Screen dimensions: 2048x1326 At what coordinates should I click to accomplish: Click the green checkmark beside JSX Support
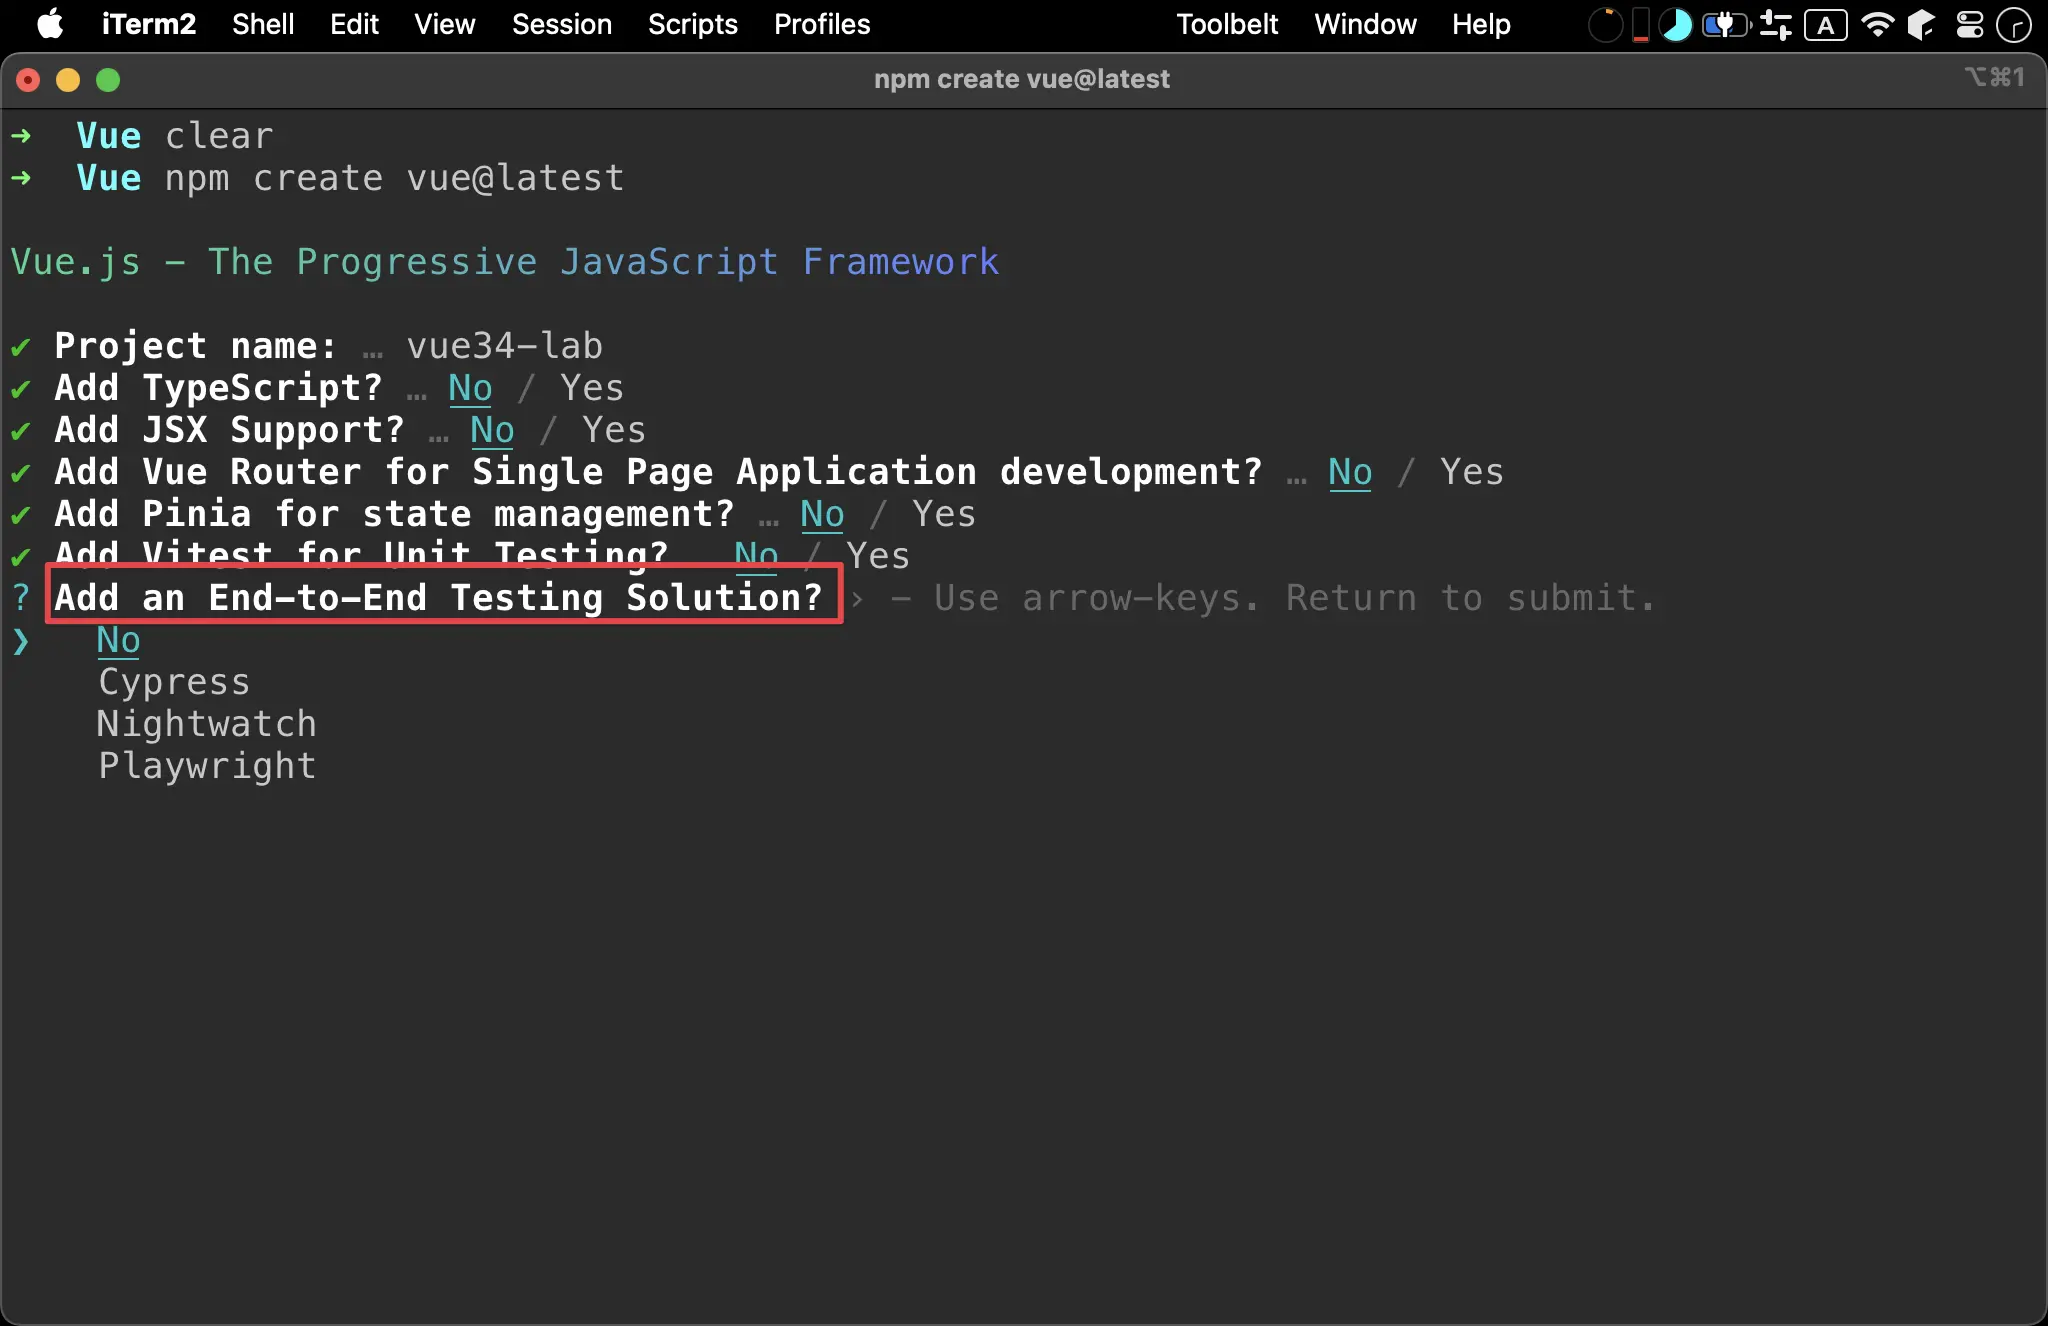tap(20, 431)
